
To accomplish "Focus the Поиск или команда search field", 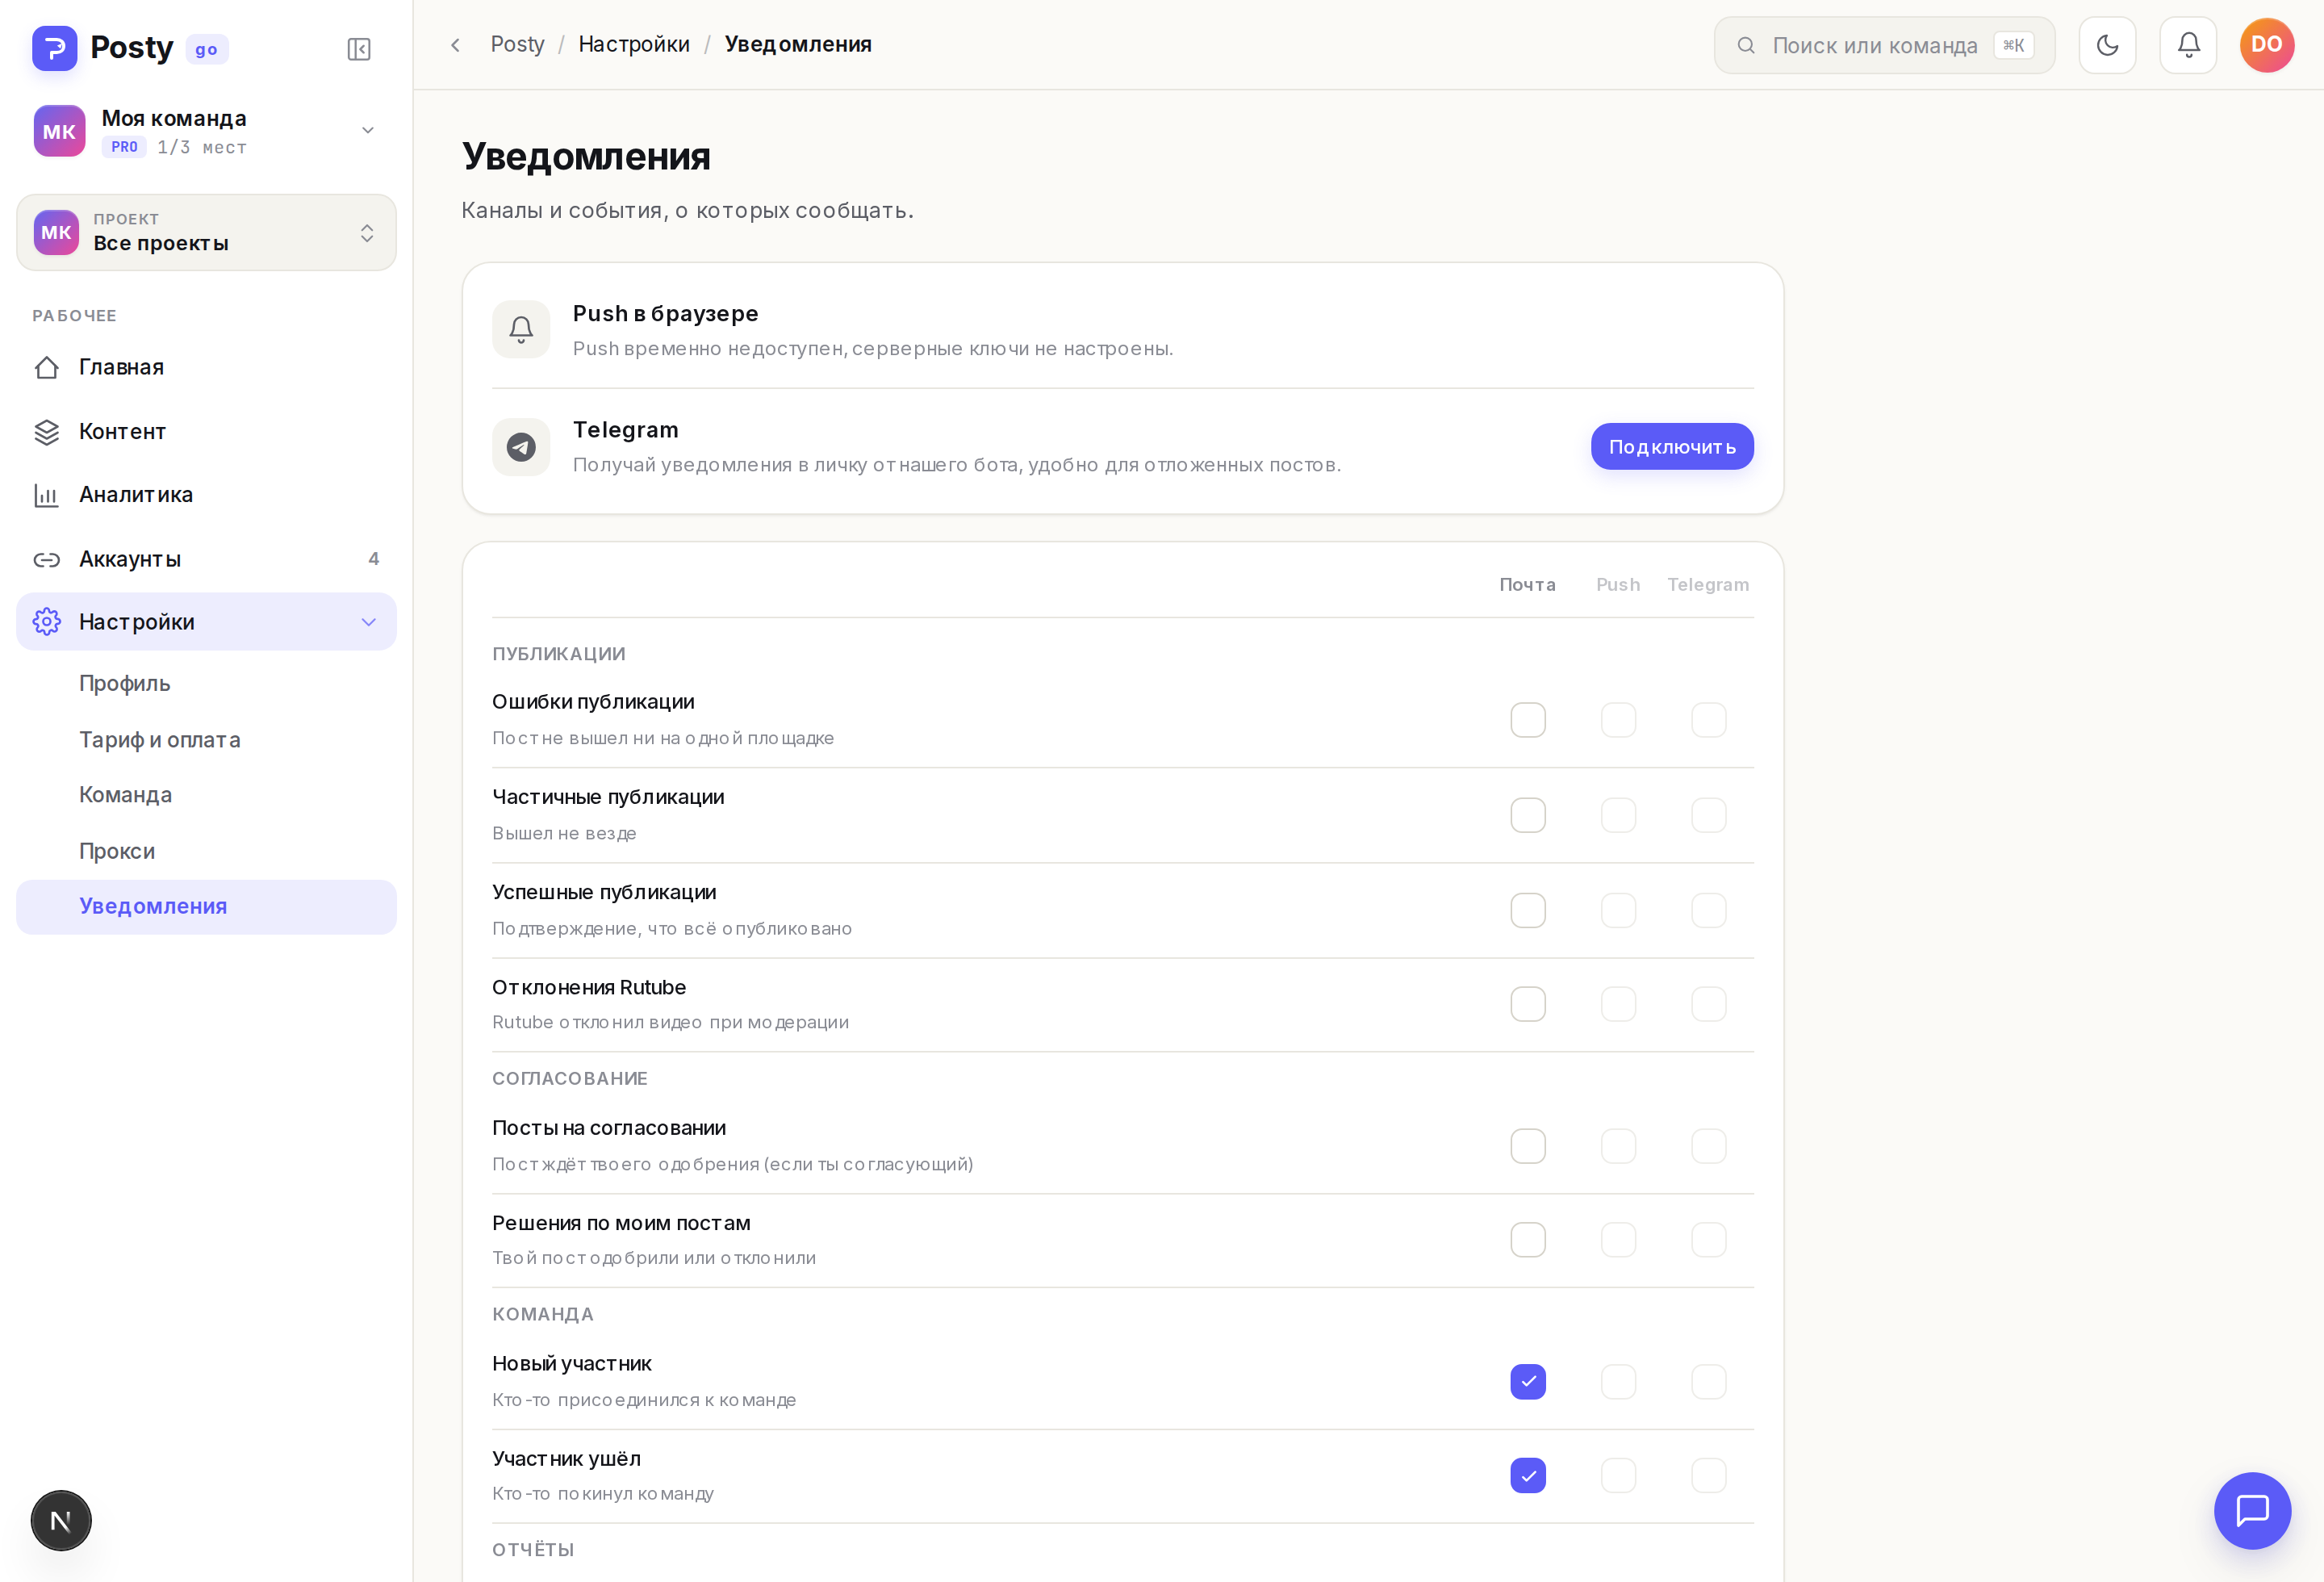I will point(1884,45).
